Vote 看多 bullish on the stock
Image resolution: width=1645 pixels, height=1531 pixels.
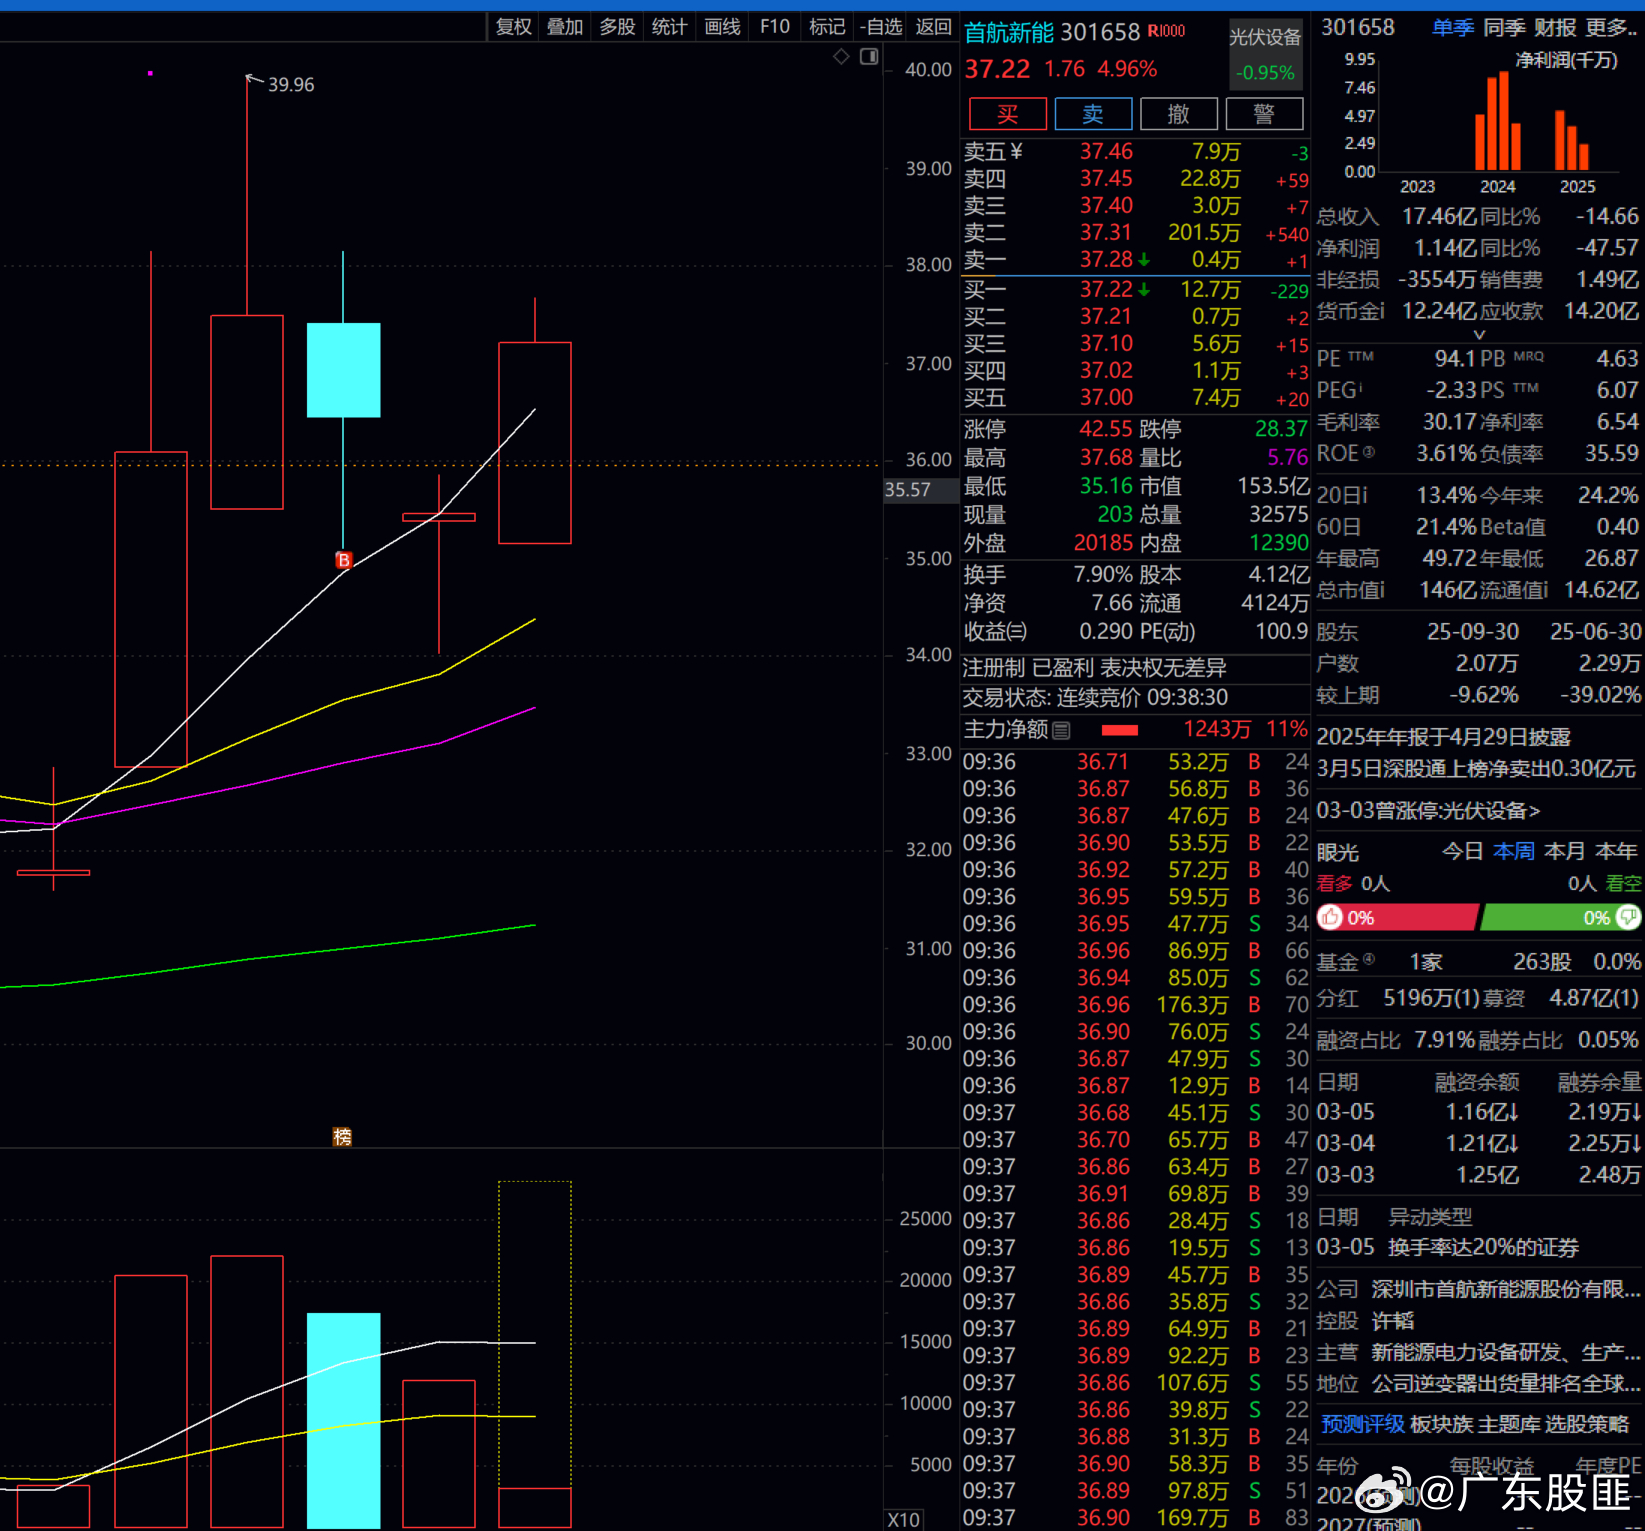1334,883
